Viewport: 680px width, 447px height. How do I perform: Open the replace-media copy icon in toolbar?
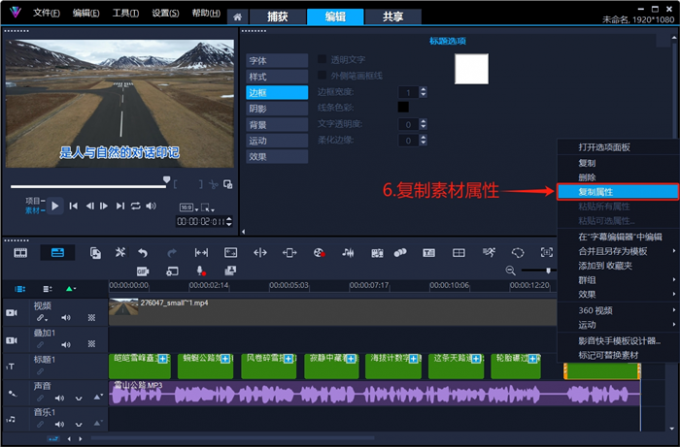tap(95, 253)
